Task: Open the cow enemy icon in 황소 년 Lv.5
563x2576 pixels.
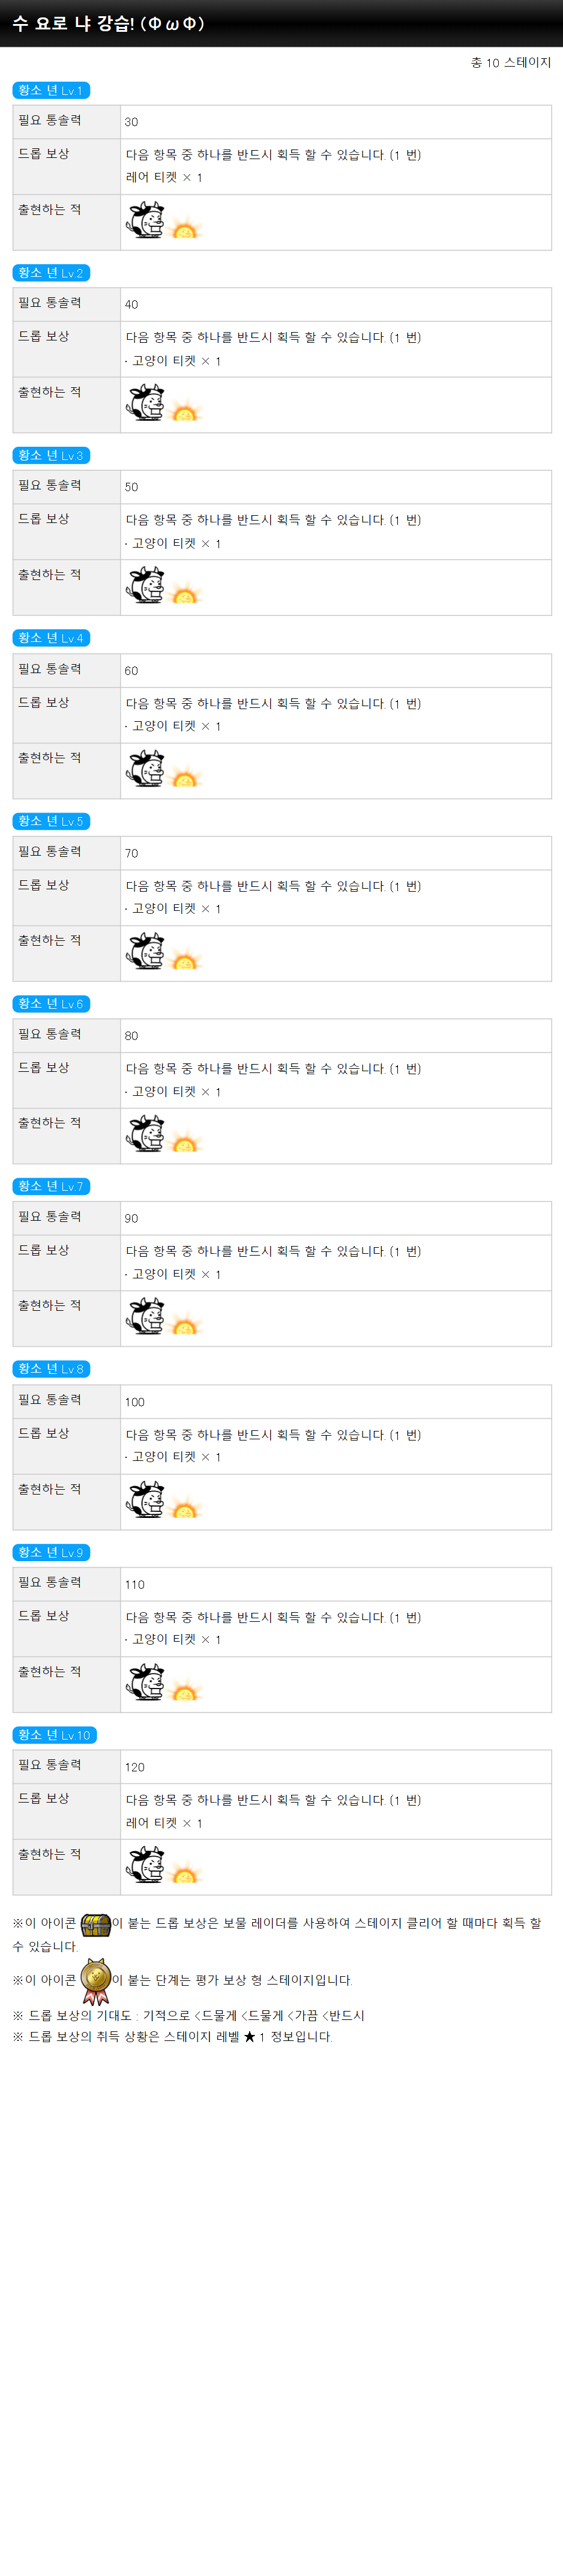Action: pos(146,950)
